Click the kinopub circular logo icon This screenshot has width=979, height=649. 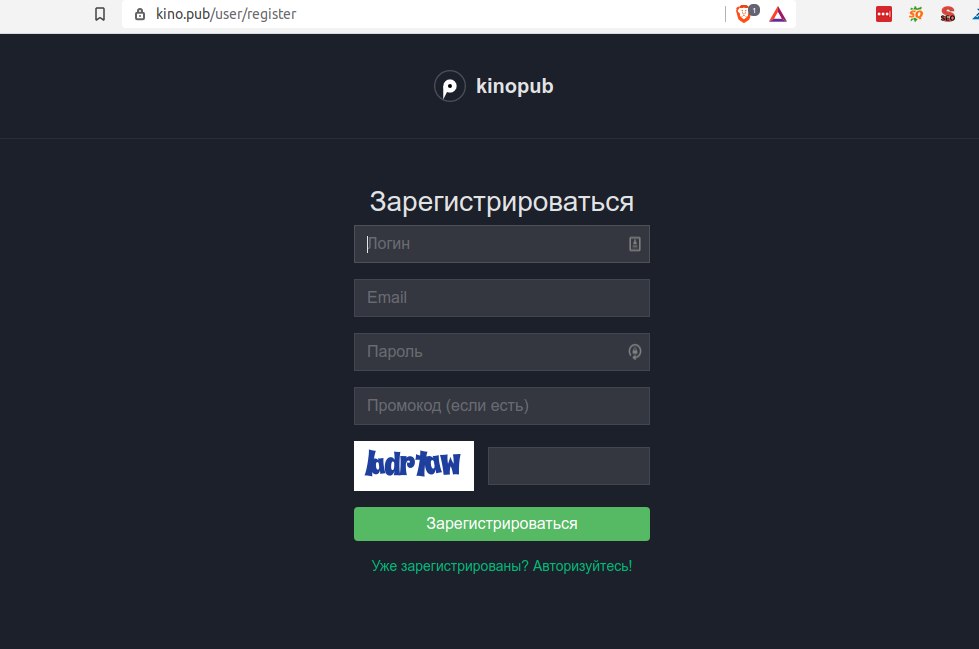[x=450, y=86]
